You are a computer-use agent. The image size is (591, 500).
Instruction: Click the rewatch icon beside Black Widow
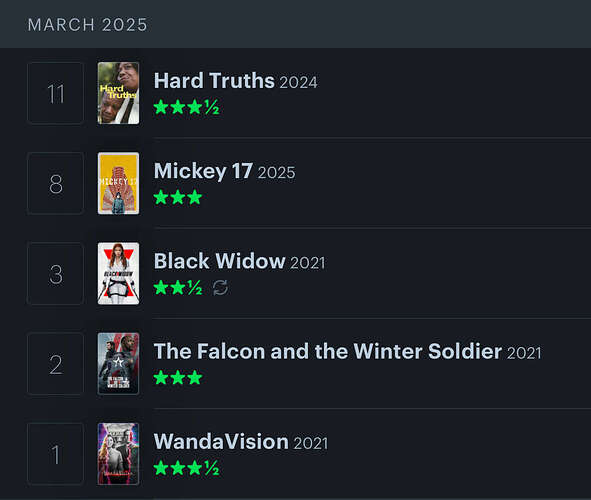tap(220, 288)
